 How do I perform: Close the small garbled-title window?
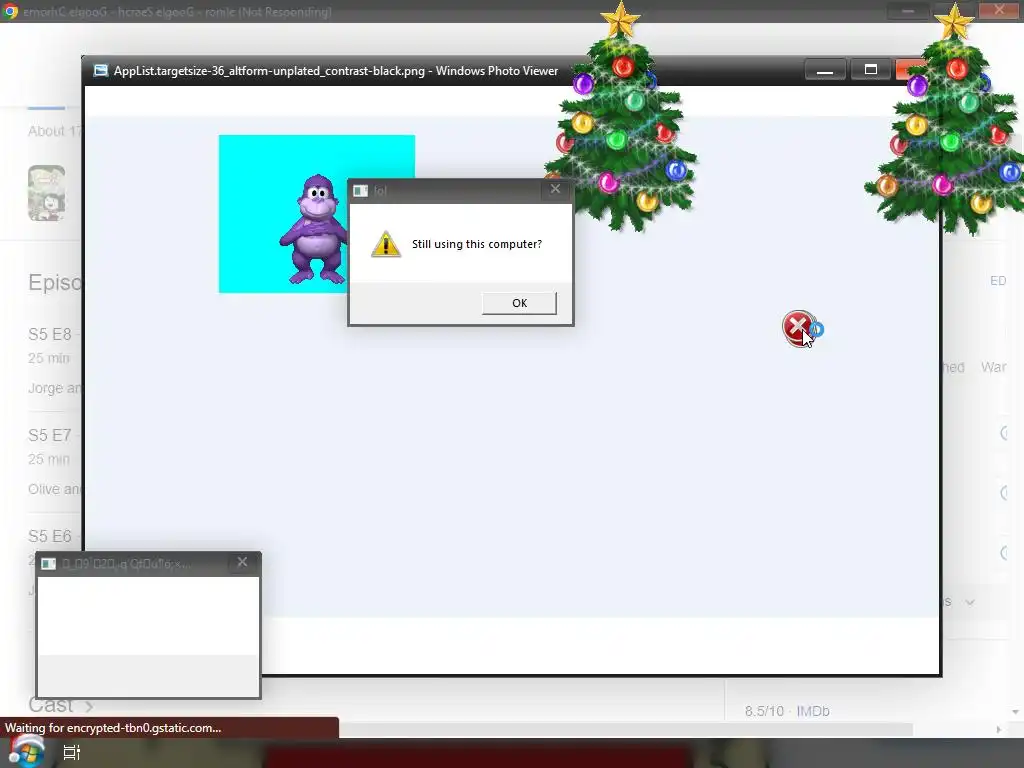point(242,562)
